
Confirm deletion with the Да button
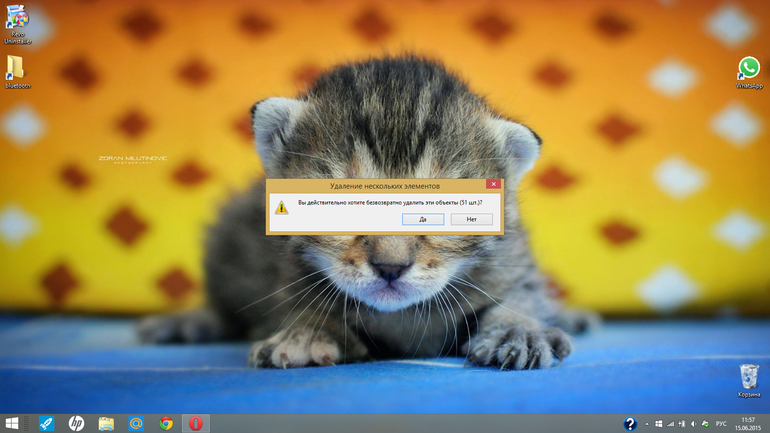click(x=423, y=219)
